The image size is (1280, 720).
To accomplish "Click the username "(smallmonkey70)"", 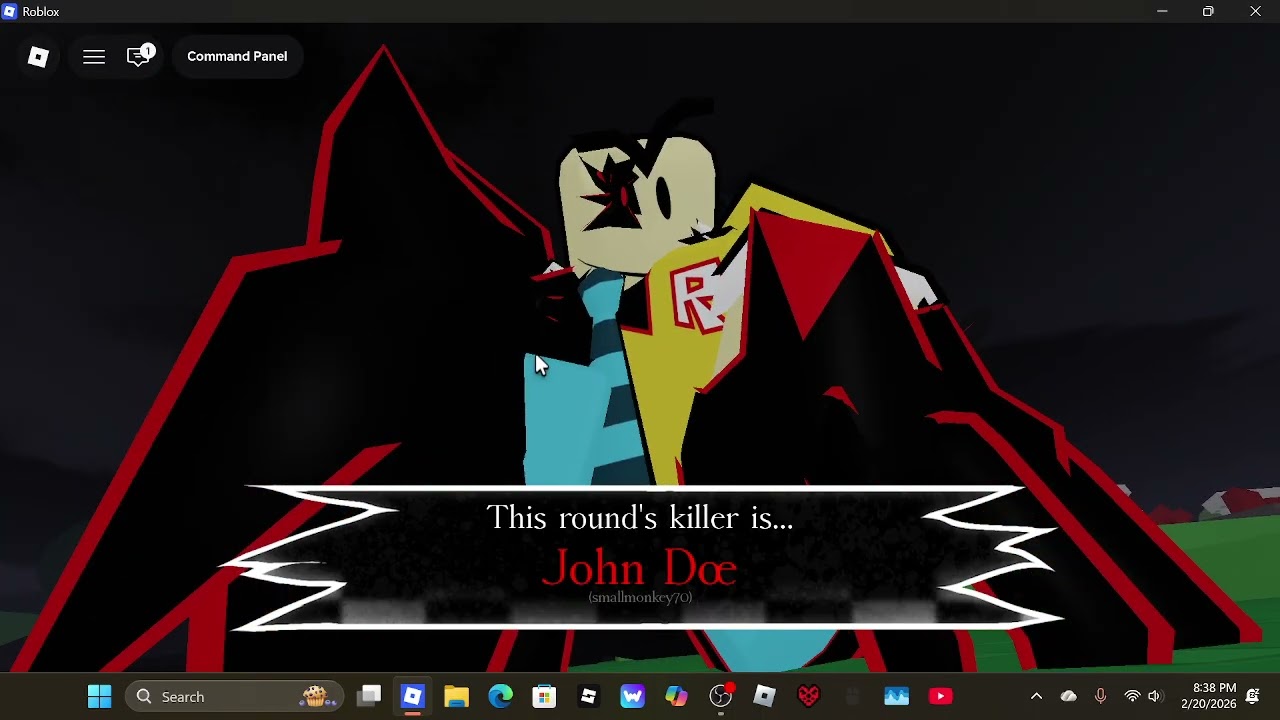I will pos(640,597).
